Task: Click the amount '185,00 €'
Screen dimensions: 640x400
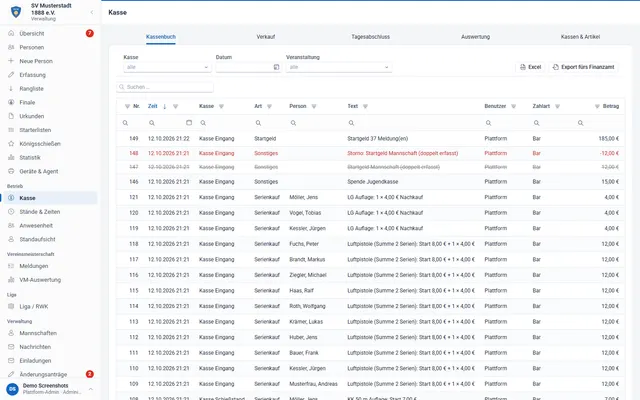Action: tap(609, 139)
